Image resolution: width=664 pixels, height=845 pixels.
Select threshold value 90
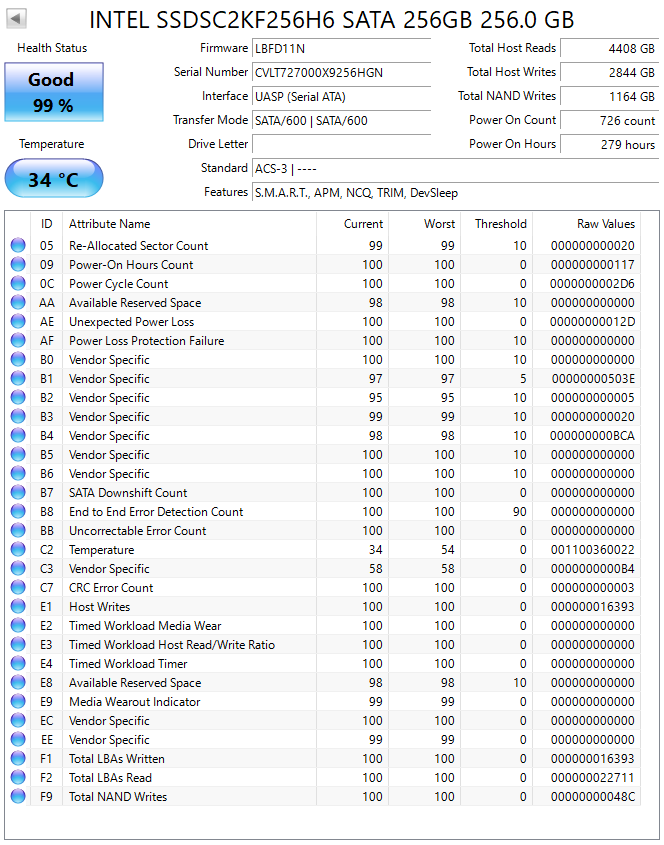coord(520,511)
